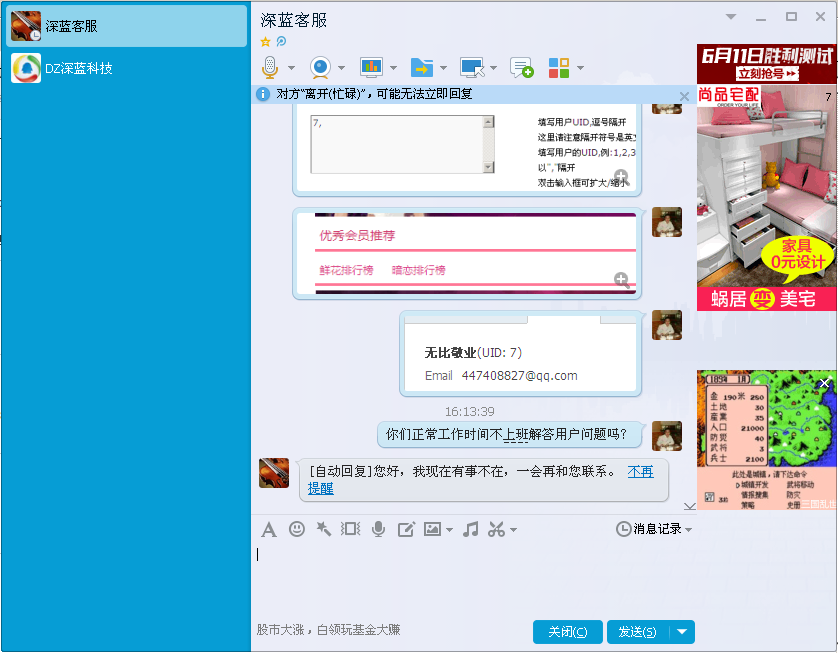Screen dimensions: 838x653
Task: Open the colorful app box icon
Action: click(x=558, y=67)
